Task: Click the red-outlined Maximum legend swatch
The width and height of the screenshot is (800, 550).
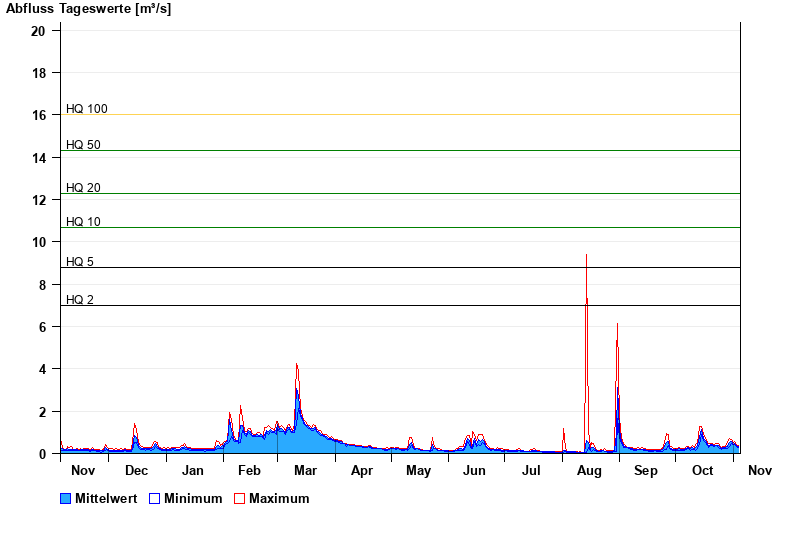Action: tap(239, 498)
